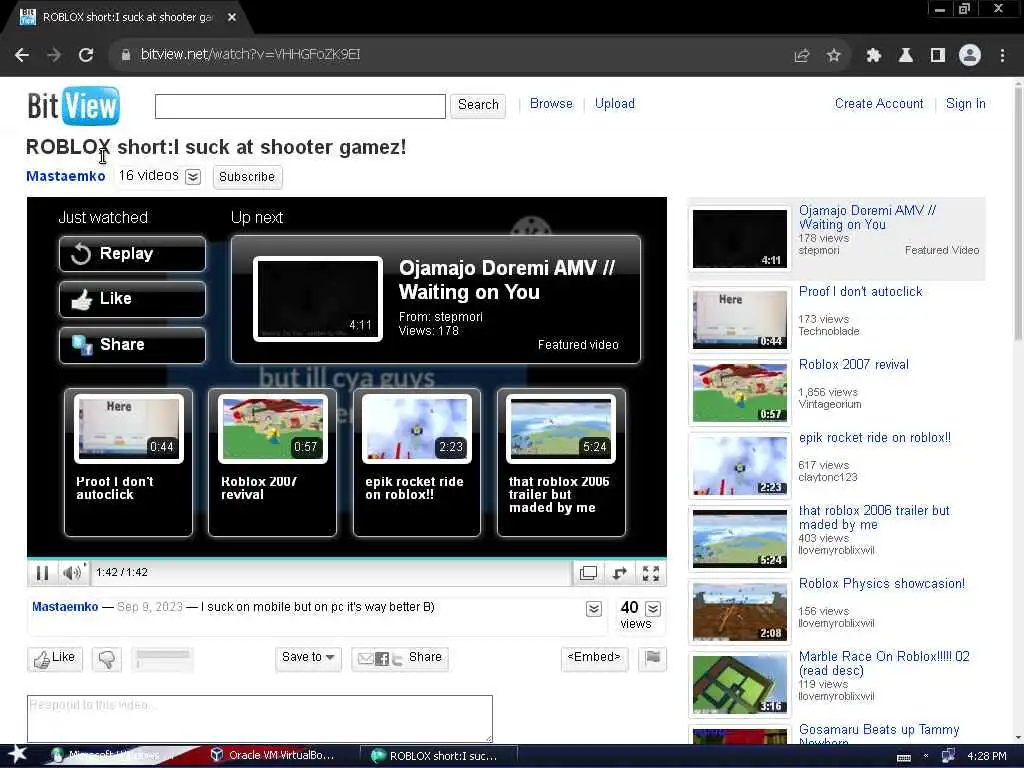
Task: Open the Chrome extensions puzzle icon
Action: coord(873,56)
